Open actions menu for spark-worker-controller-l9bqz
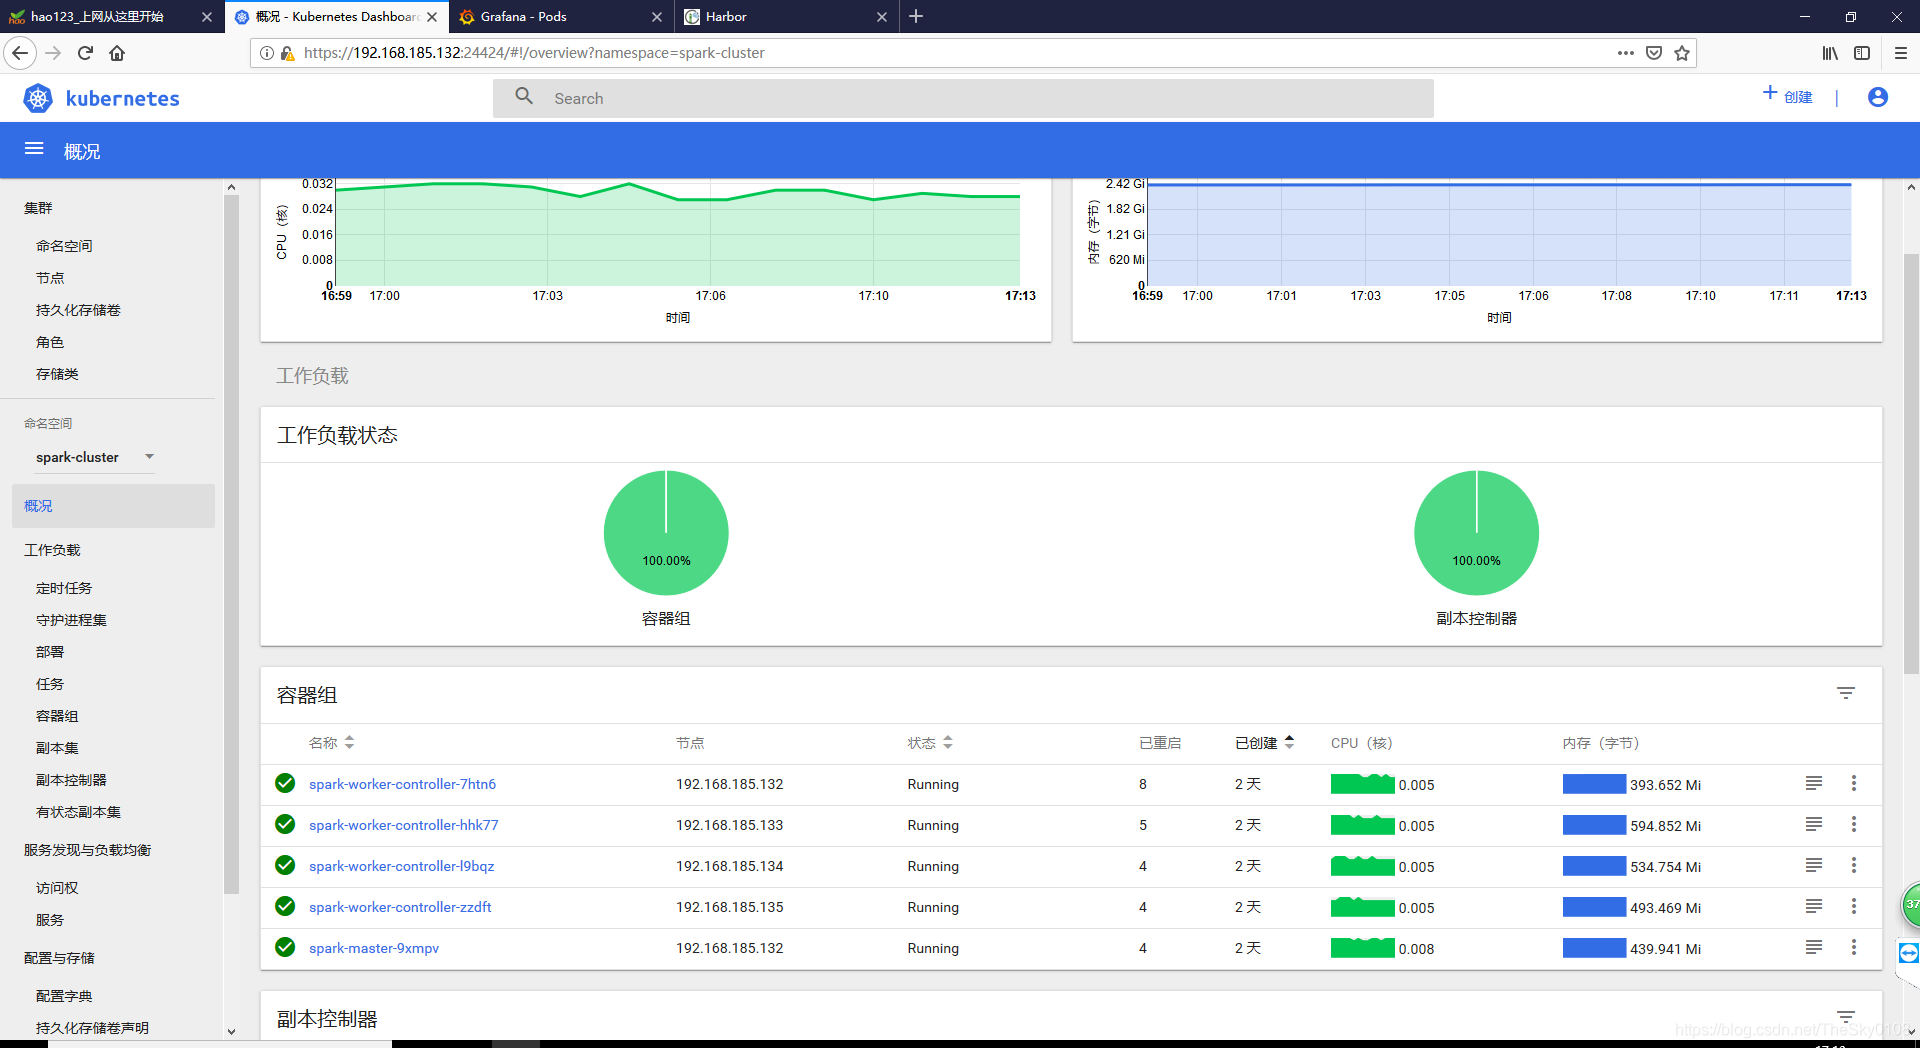The image size is (1920, 1048). point(1853,865)
